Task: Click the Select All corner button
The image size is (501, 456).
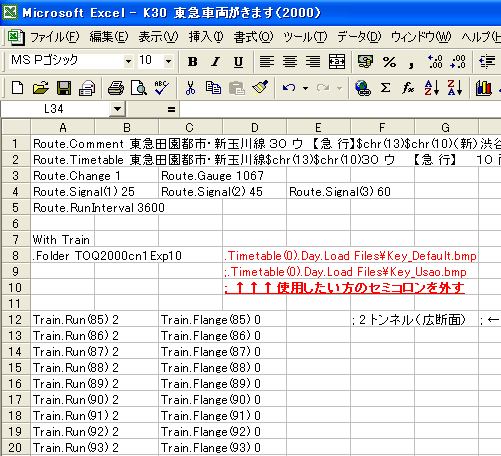Action: [x=16, y=127]
